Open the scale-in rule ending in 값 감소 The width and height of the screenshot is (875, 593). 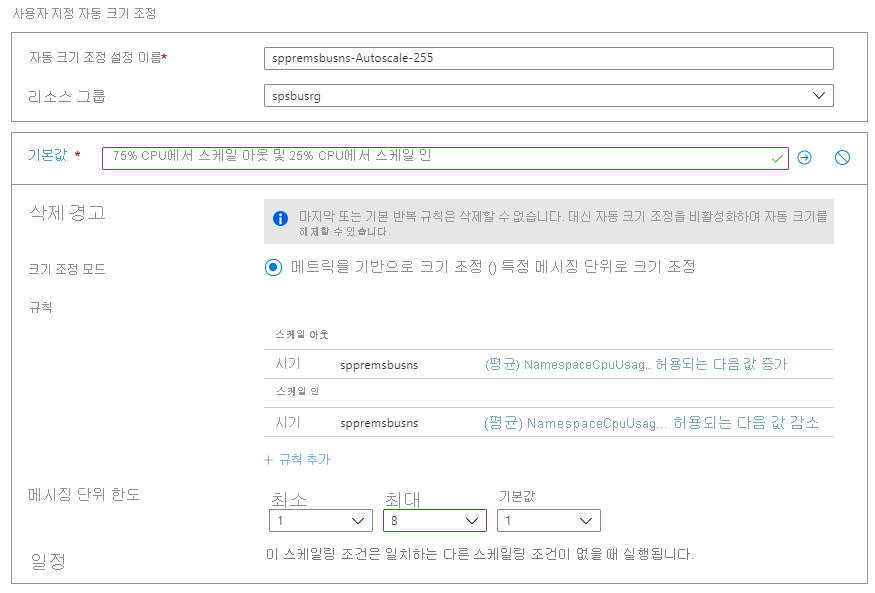[x=652, y=423]
